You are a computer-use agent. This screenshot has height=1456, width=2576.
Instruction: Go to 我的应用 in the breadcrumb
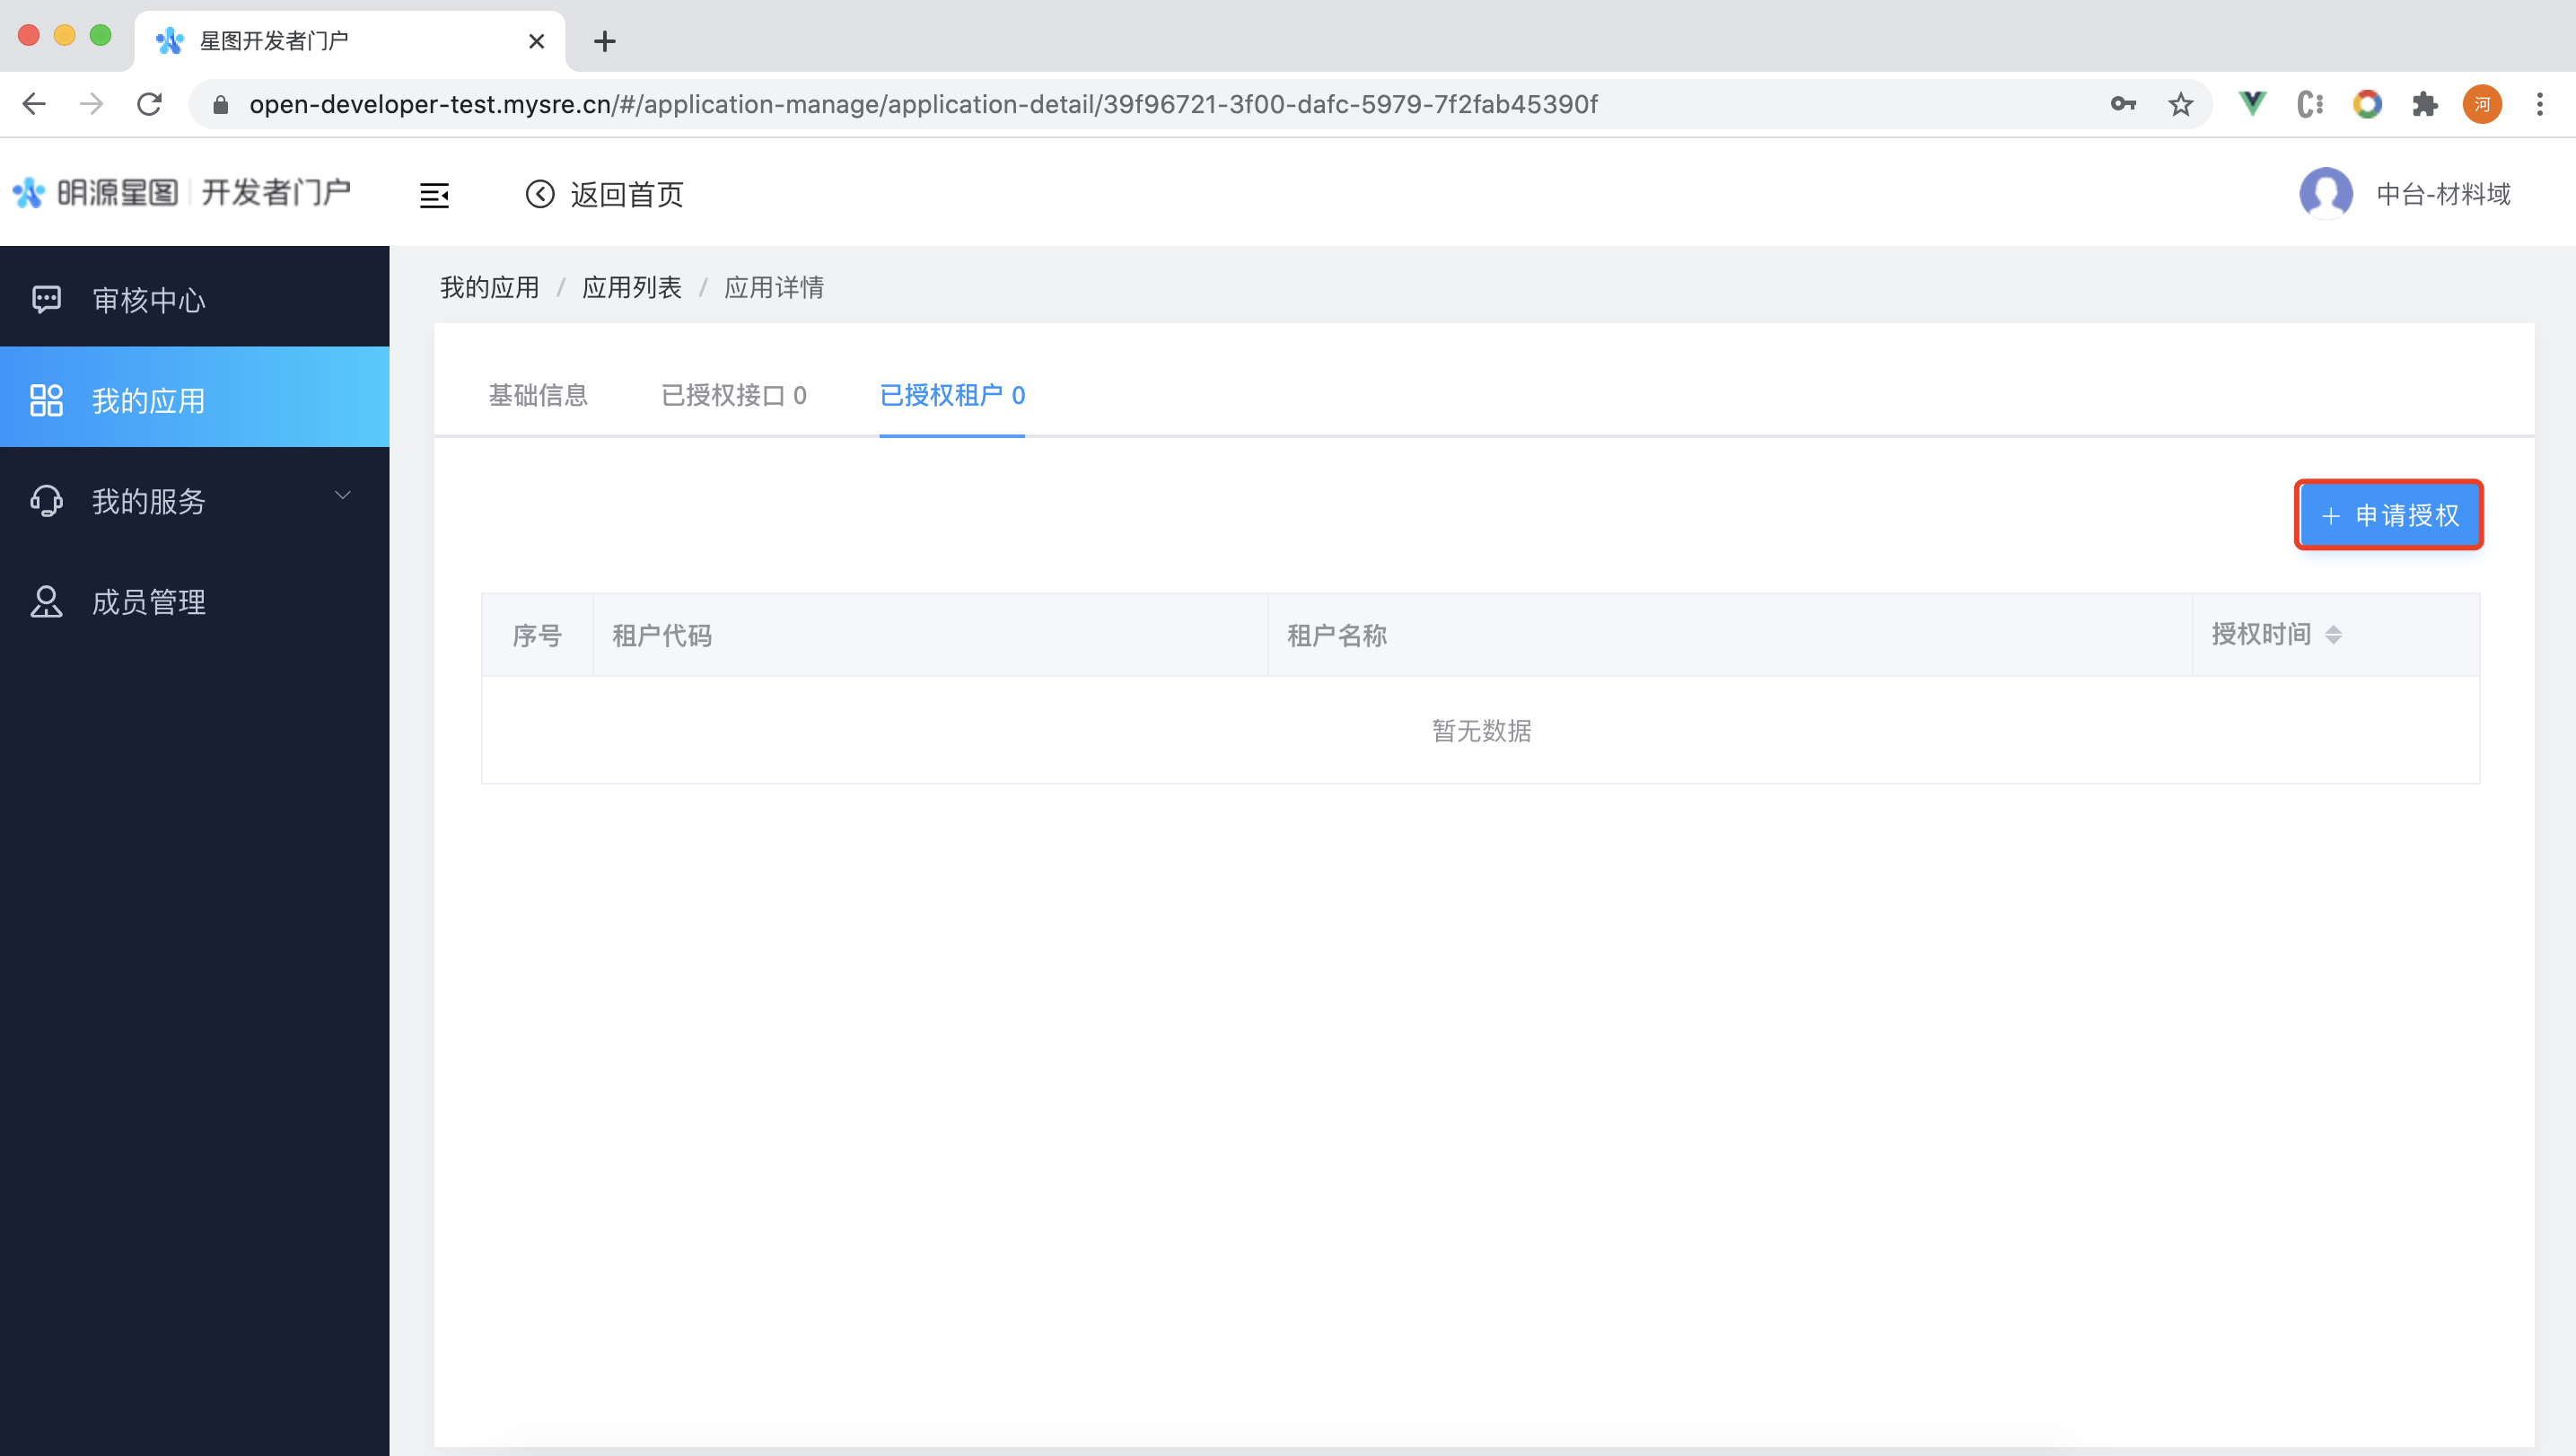pos(489,288)
